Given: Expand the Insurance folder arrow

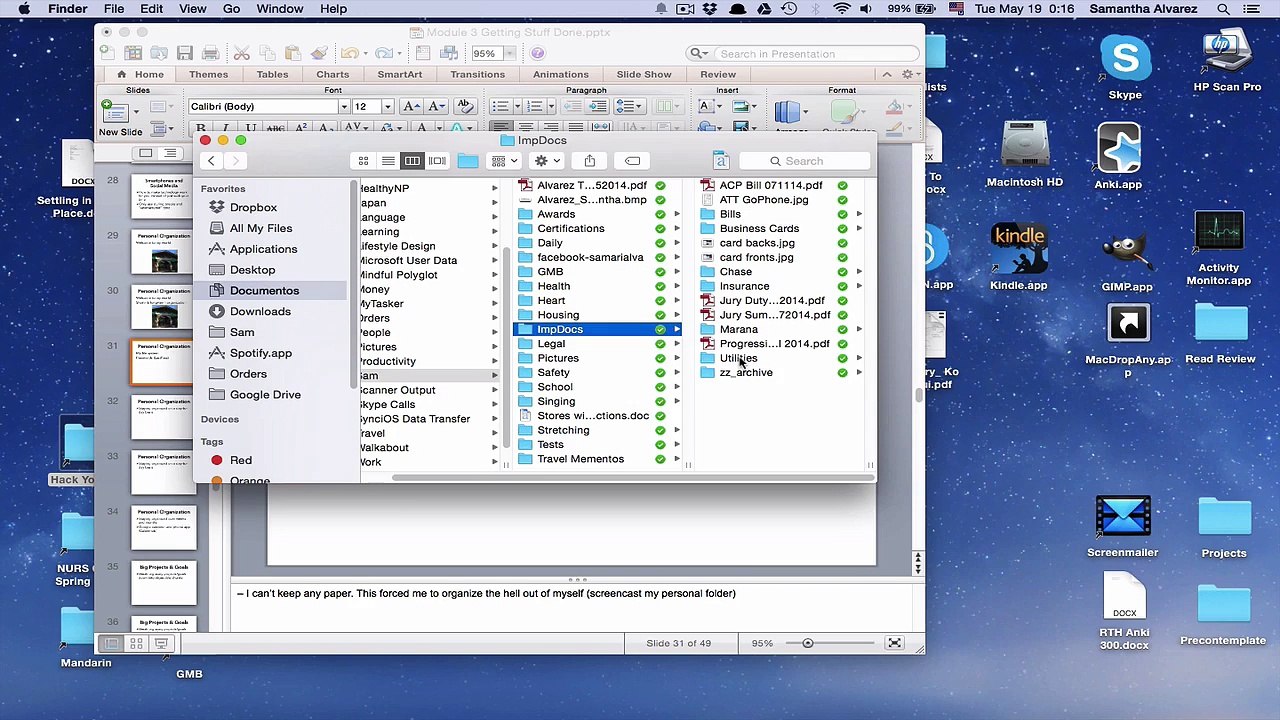Looking at the screenshot, I should [x=859, y=286].
